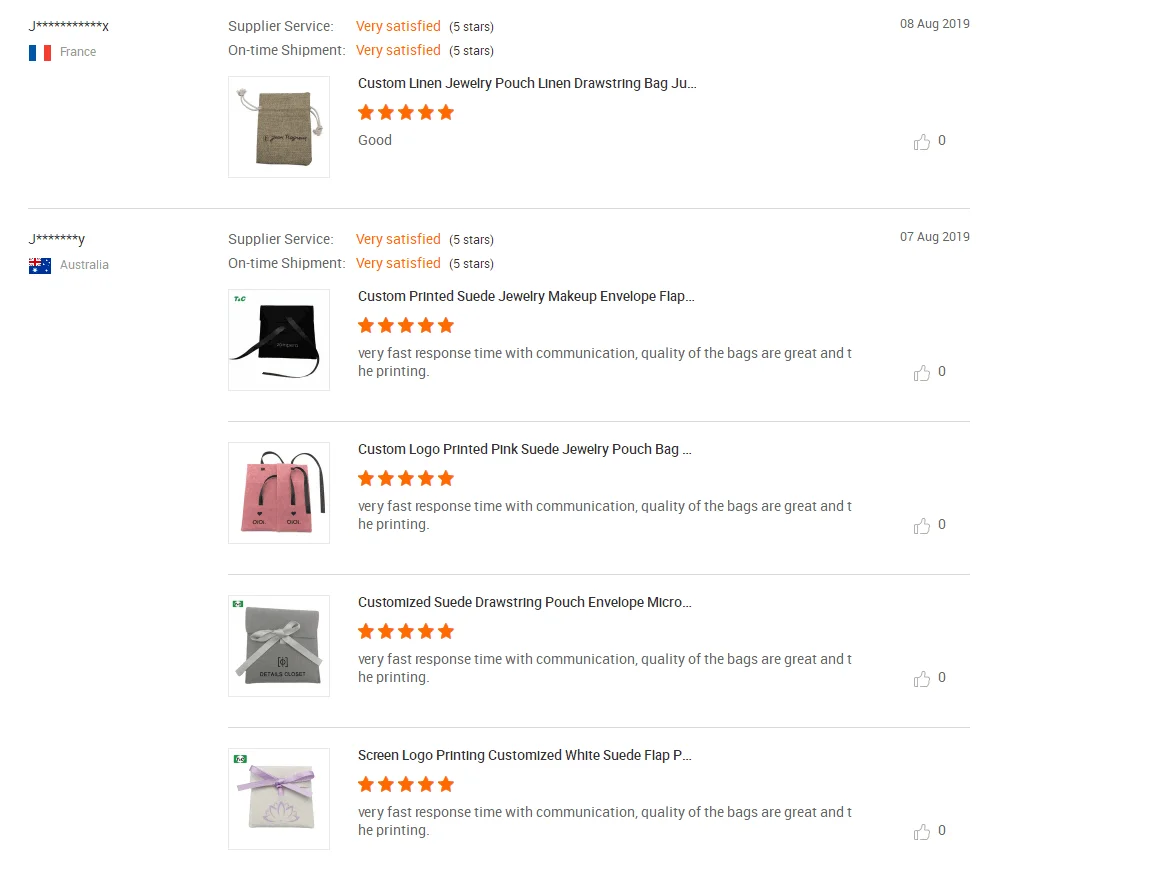Like the White Suede Flap review
This screenshot has width=1170, height=890.
(922, 832)
